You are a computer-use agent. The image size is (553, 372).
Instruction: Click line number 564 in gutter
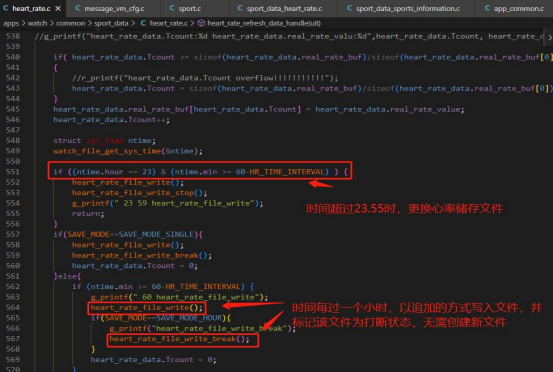point(13,307)
